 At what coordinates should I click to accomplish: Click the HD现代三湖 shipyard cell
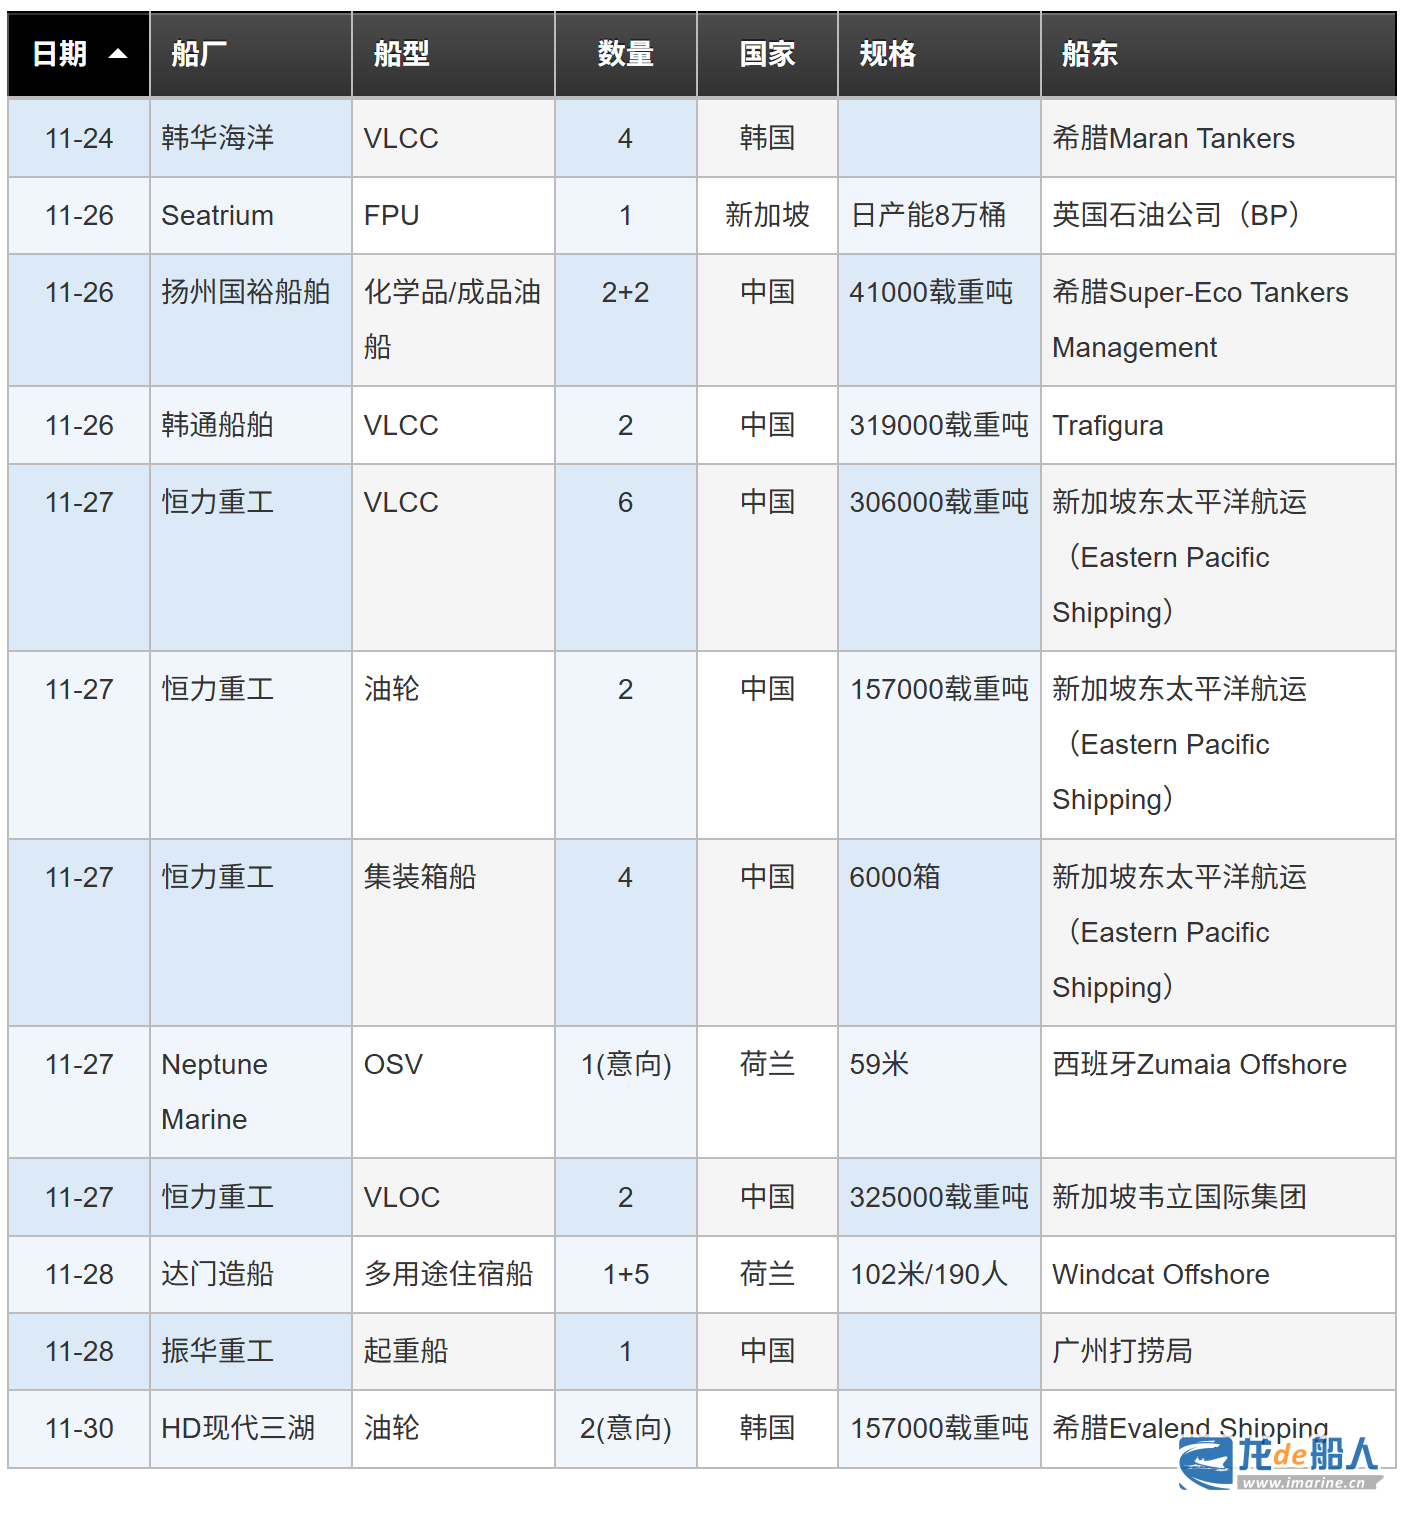(238, 1428)
